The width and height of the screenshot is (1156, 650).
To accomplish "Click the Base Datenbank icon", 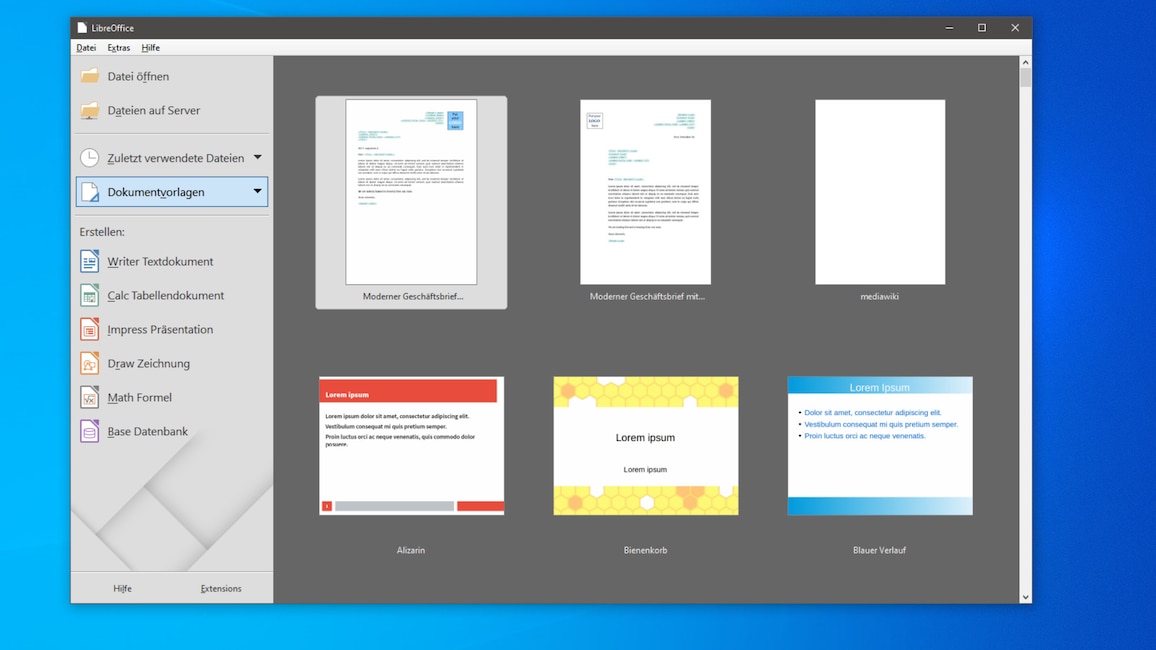I will click(x=89, y=431).
